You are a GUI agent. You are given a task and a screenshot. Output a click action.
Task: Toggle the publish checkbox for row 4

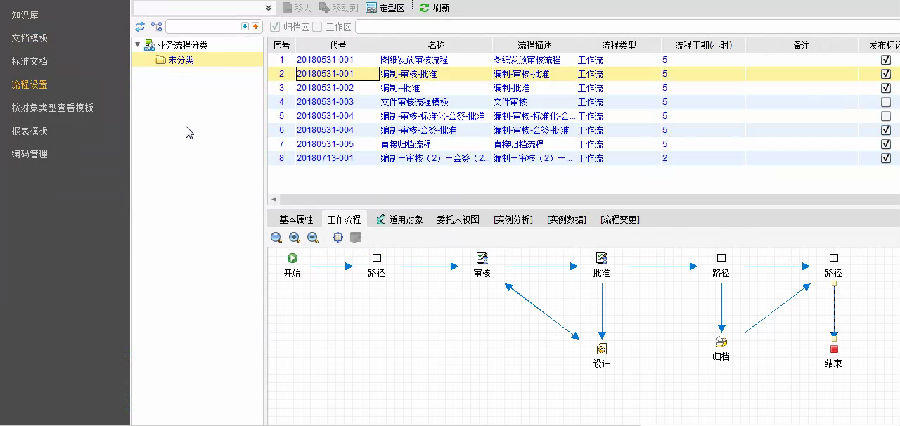pos(885,102)
